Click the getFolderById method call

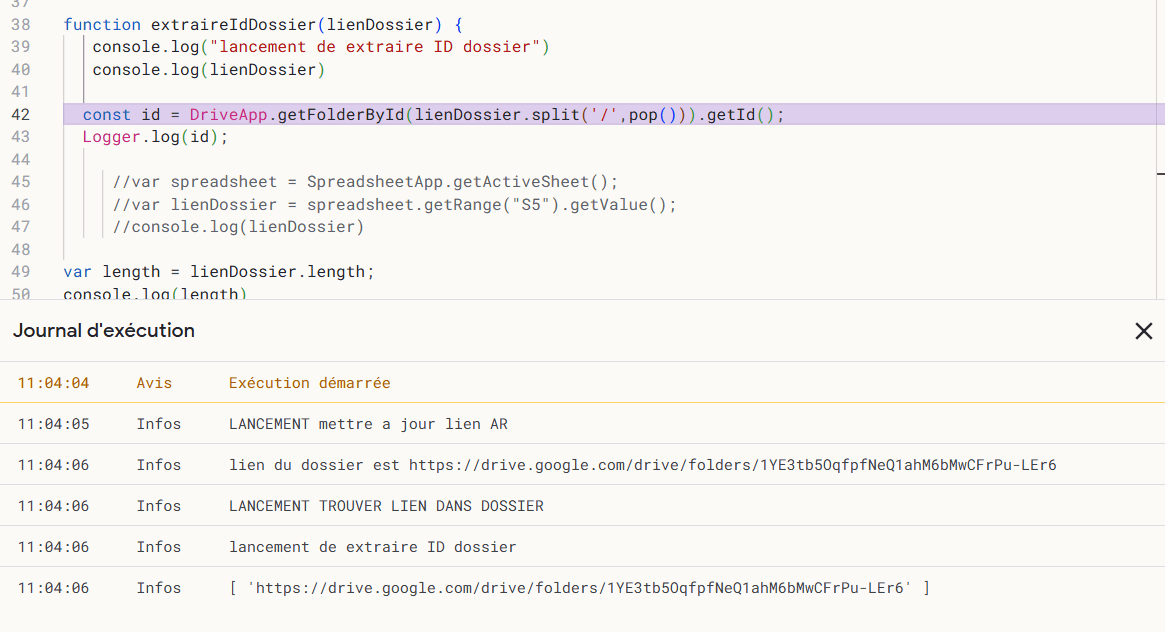[x=341, y=115]
